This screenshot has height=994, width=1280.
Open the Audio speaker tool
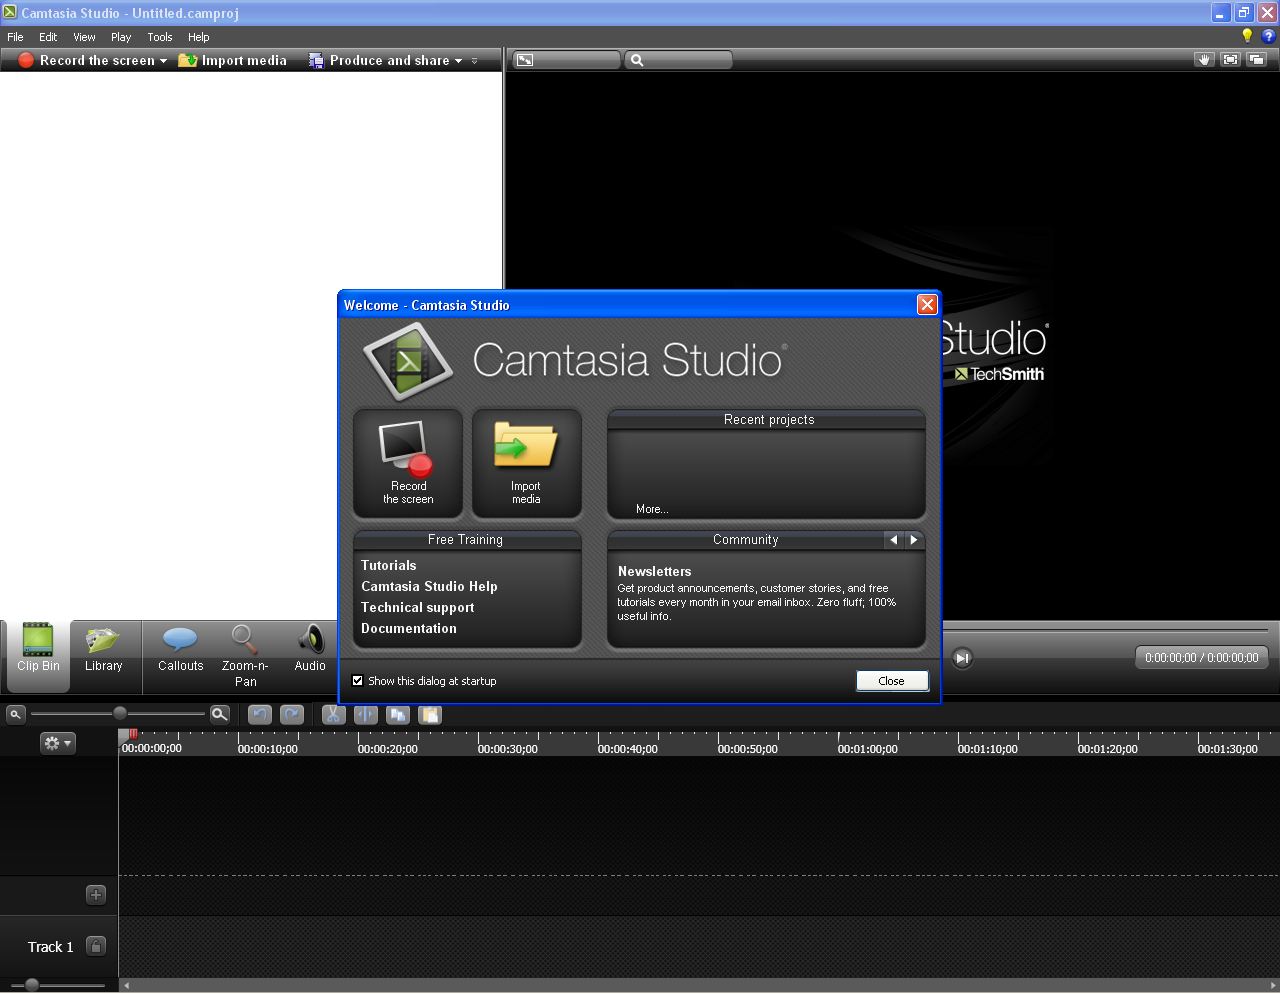click(310, 649)
